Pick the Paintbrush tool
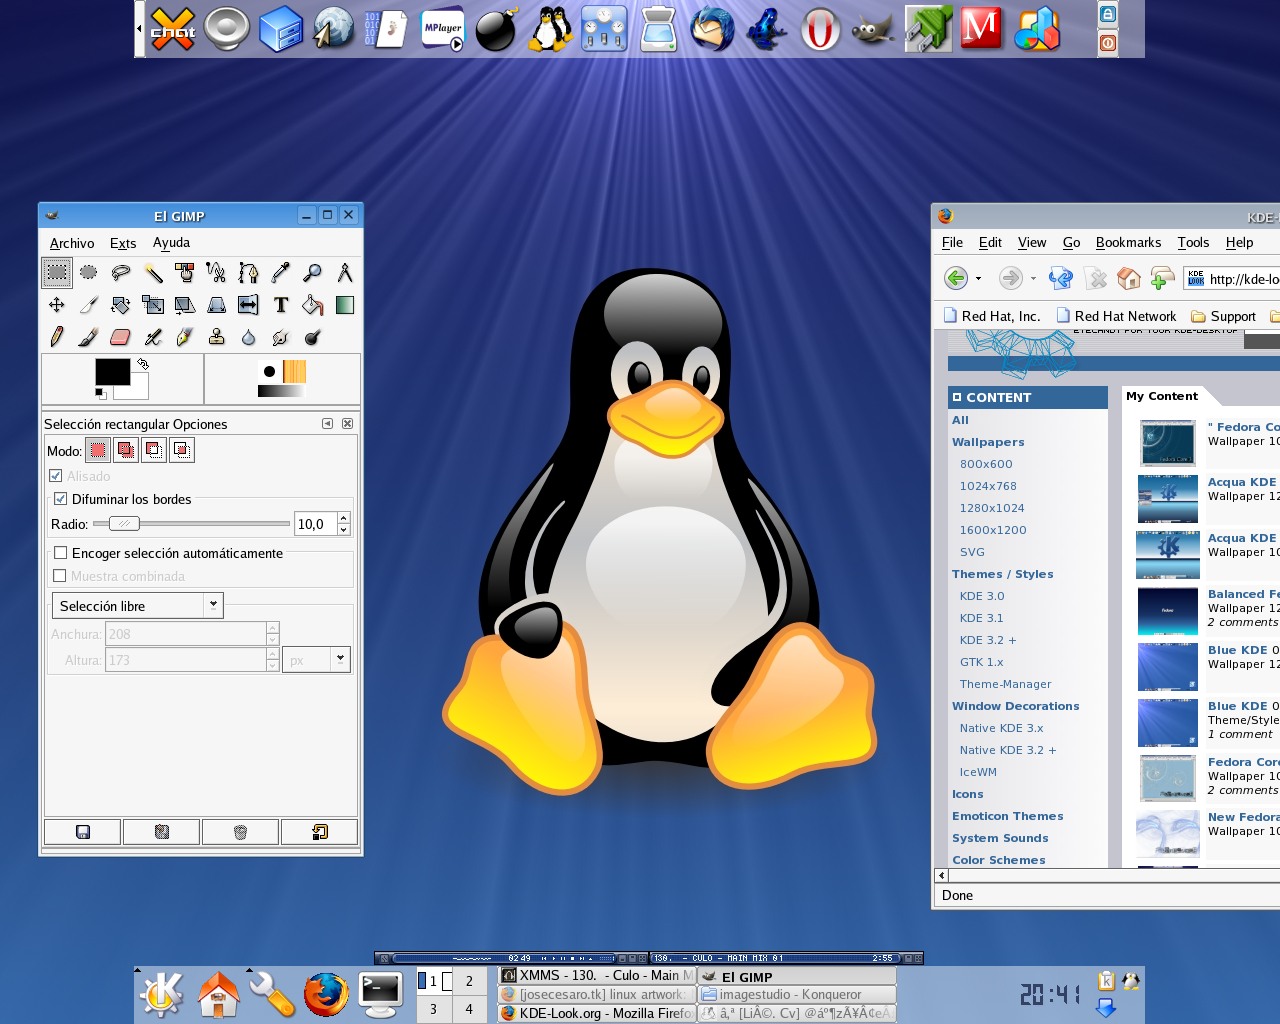1280x1024 pixels. (x=89, y=337)
